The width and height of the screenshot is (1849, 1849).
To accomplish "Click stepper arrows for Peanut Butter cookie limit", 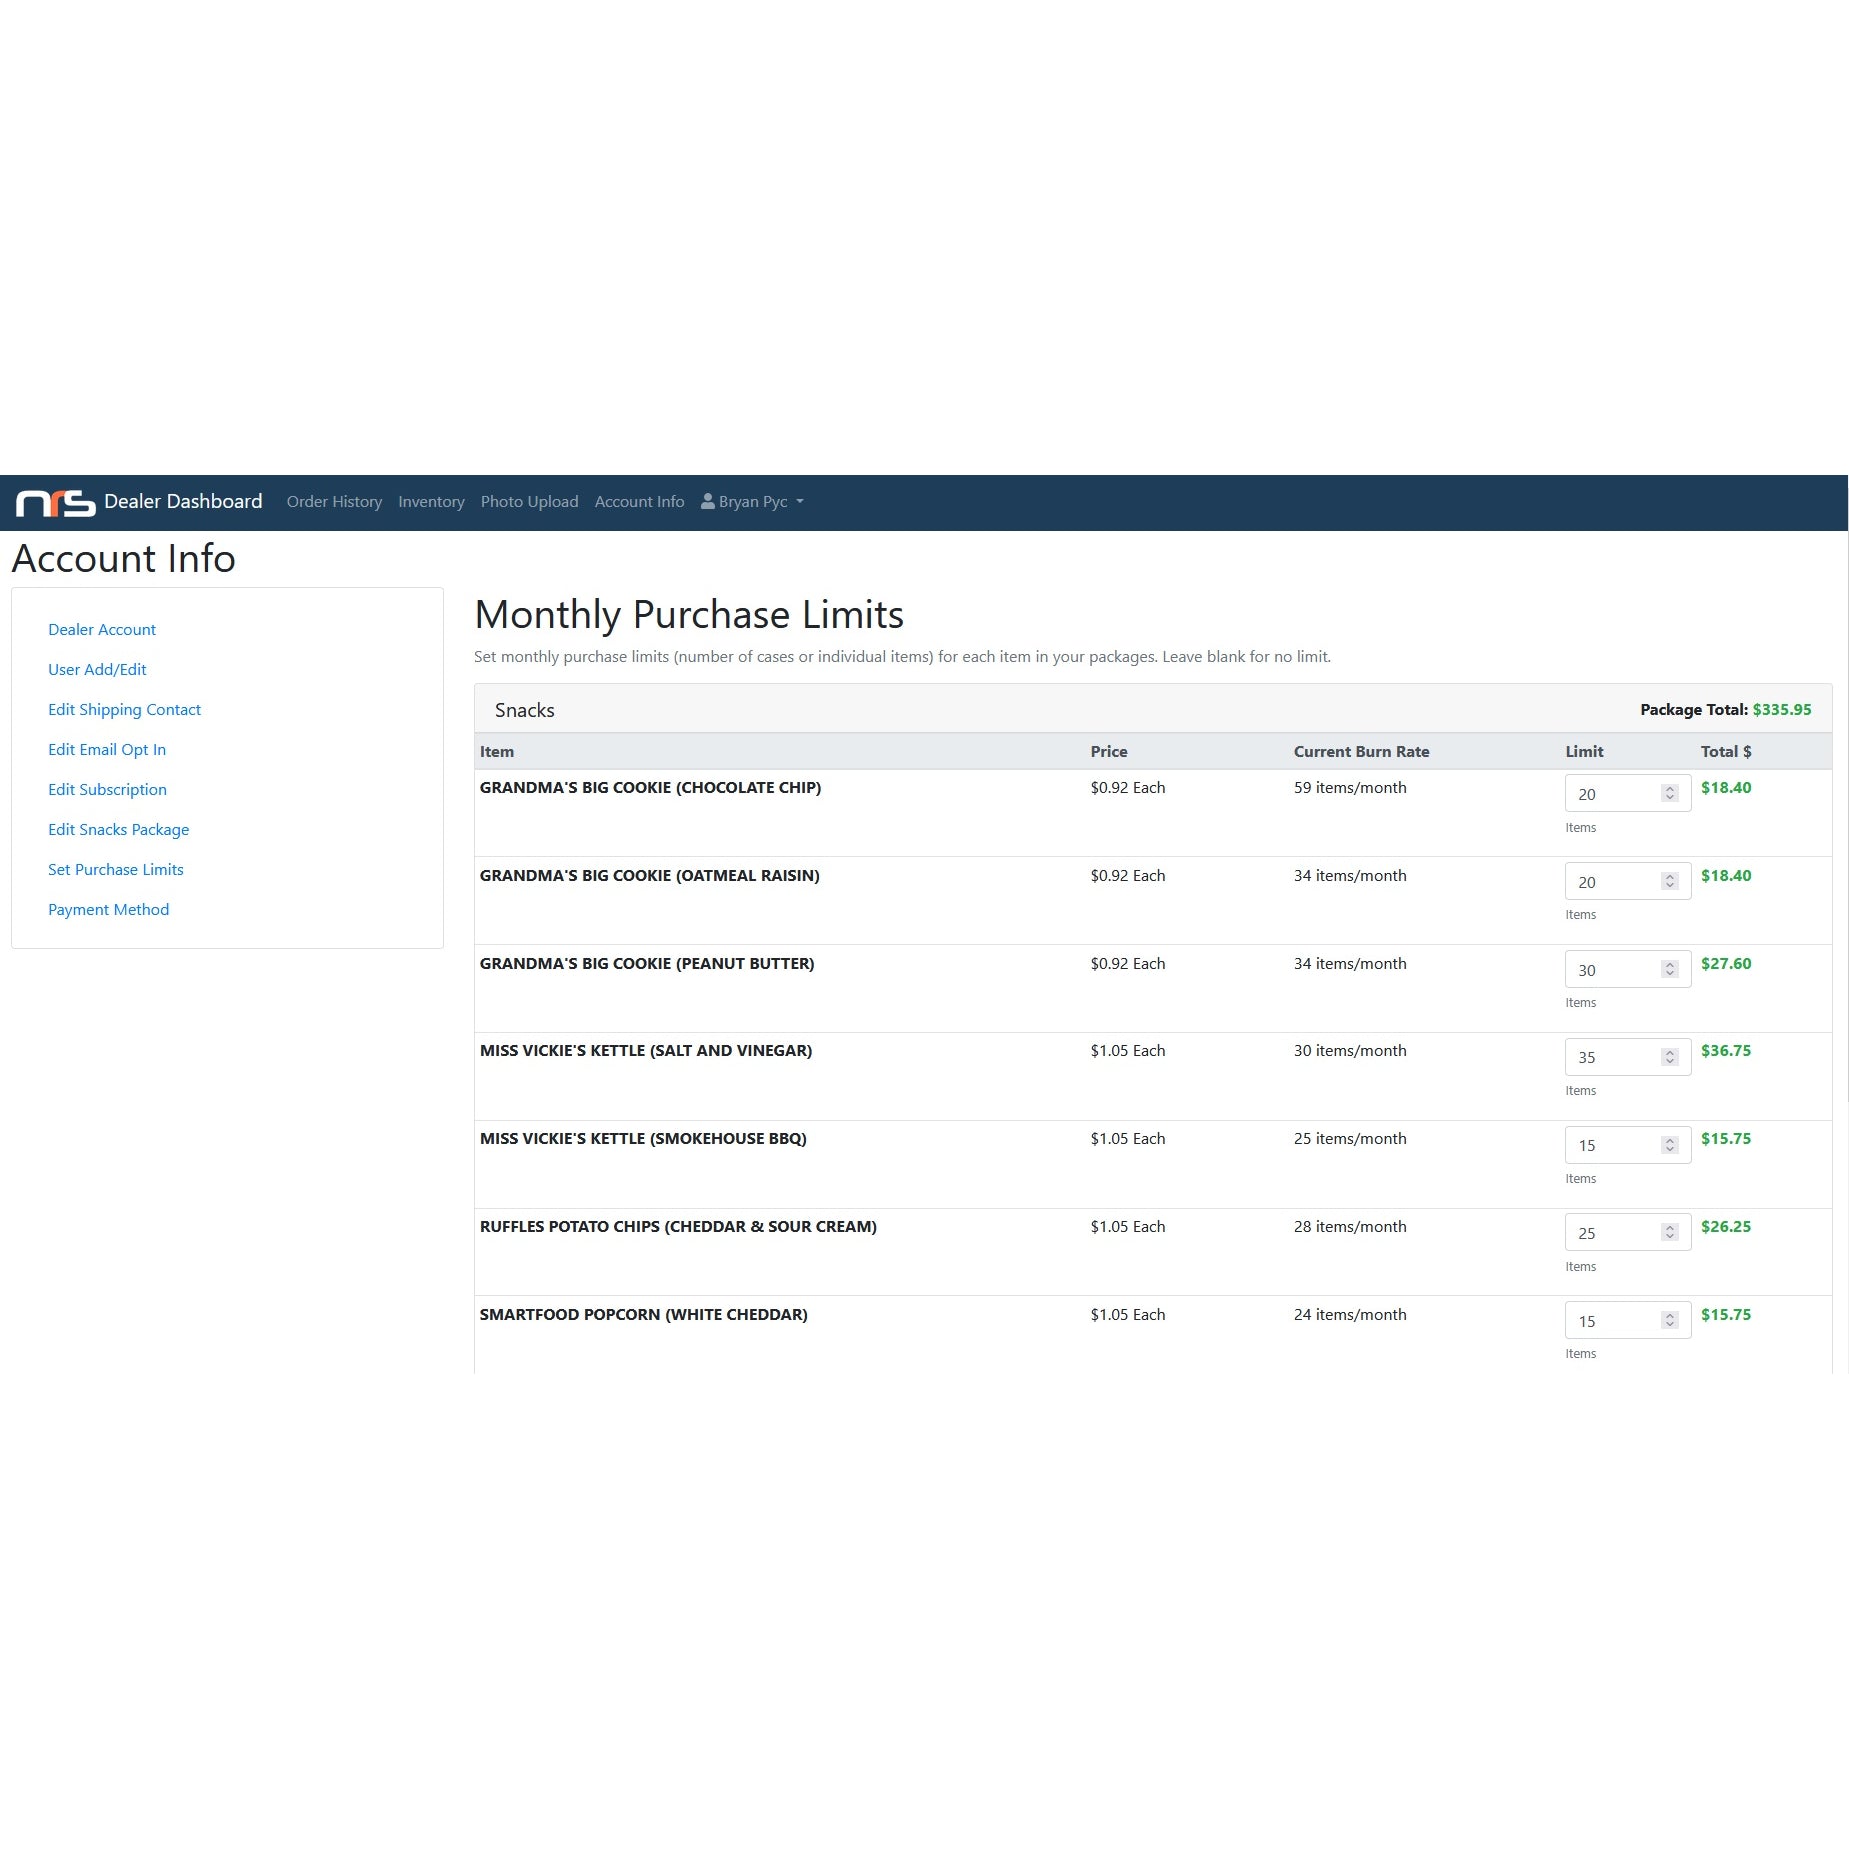I will click(x=1669, y=969).
